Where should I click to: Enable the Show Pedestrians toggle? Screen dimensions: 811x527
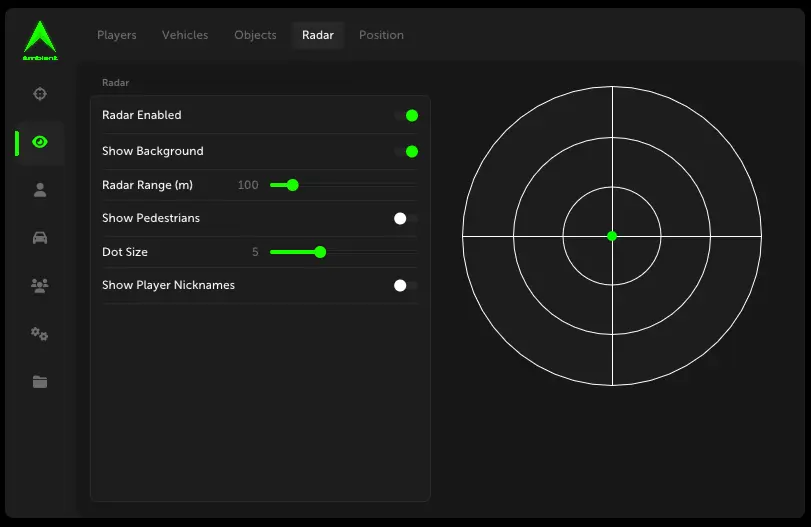(406, 218)
